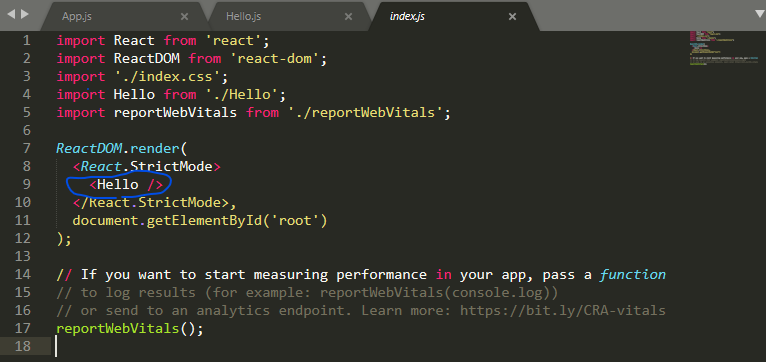Viewport: 766px width, 362px height.
Task: Click getElementById on line 11
Action: 204,220
